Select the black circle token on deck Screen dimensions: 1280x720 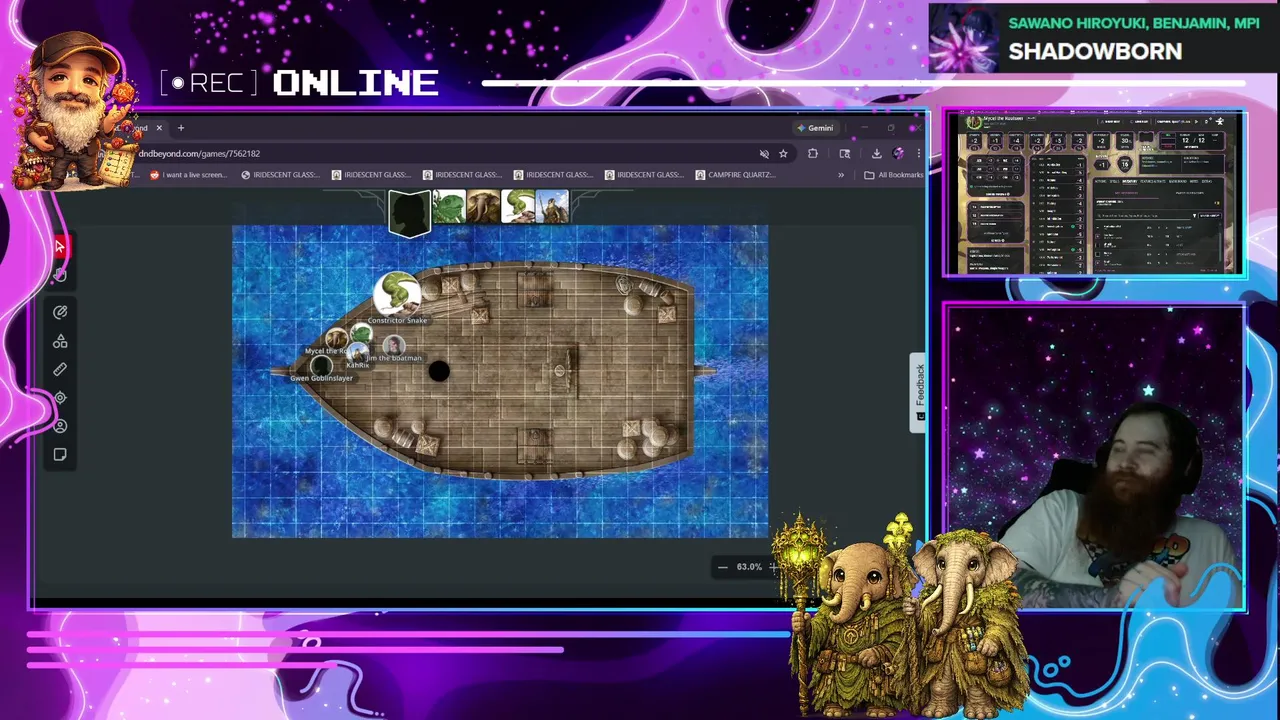(x=439, y=372)
